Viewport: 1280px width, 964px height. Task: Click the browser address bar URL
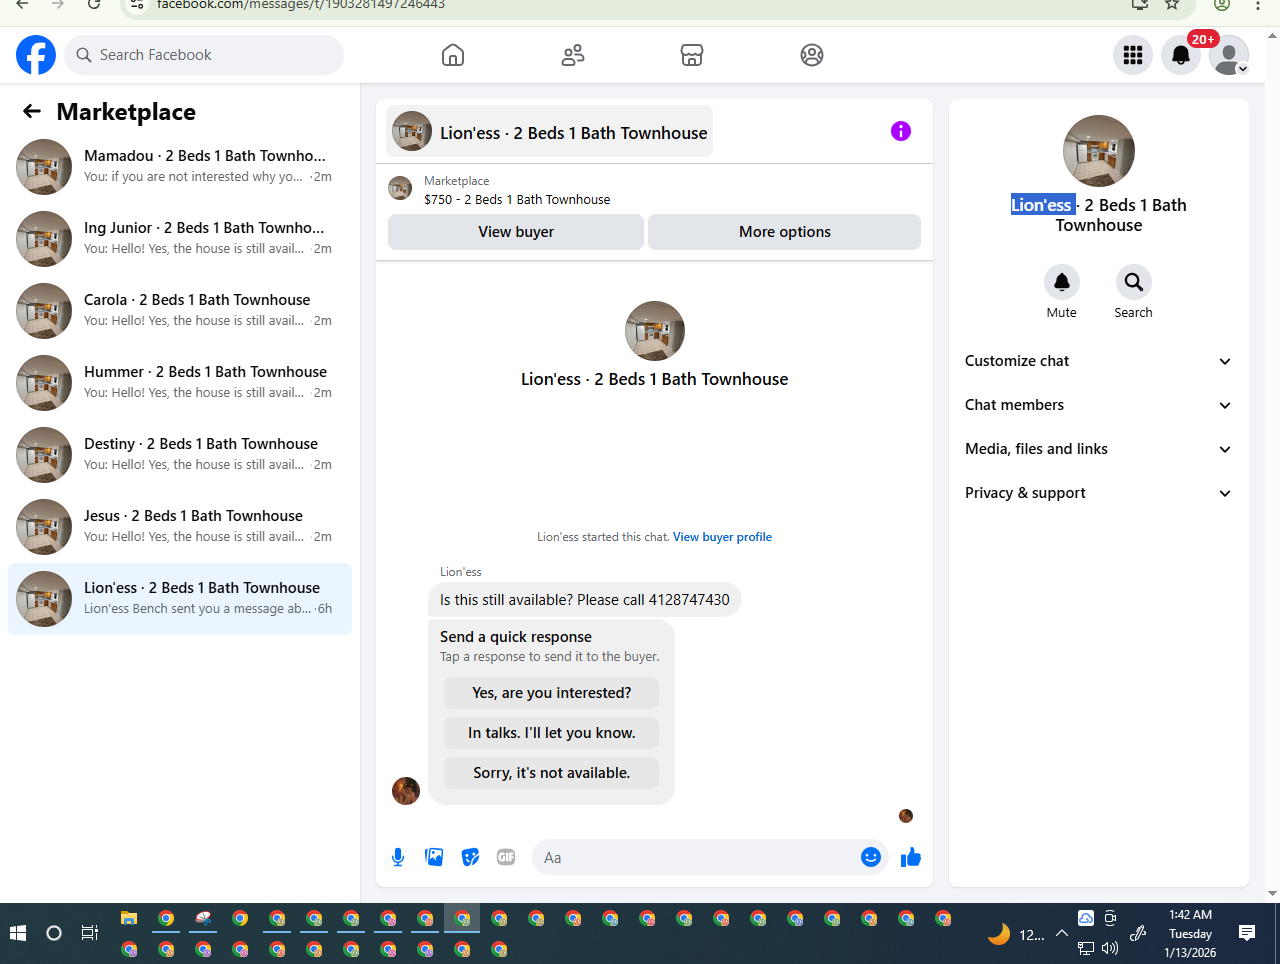(301, 5)
